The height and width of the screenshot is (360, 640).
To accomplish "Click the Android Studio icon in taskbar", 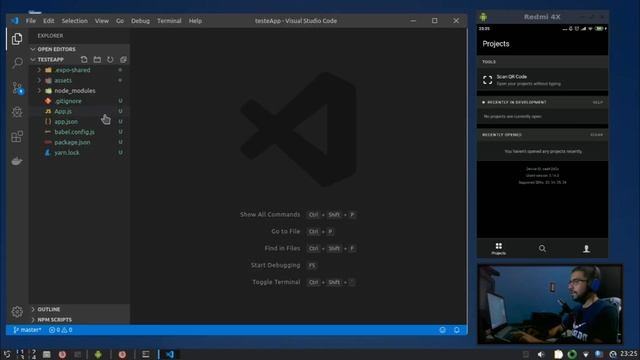I will (x=98, y=354).
